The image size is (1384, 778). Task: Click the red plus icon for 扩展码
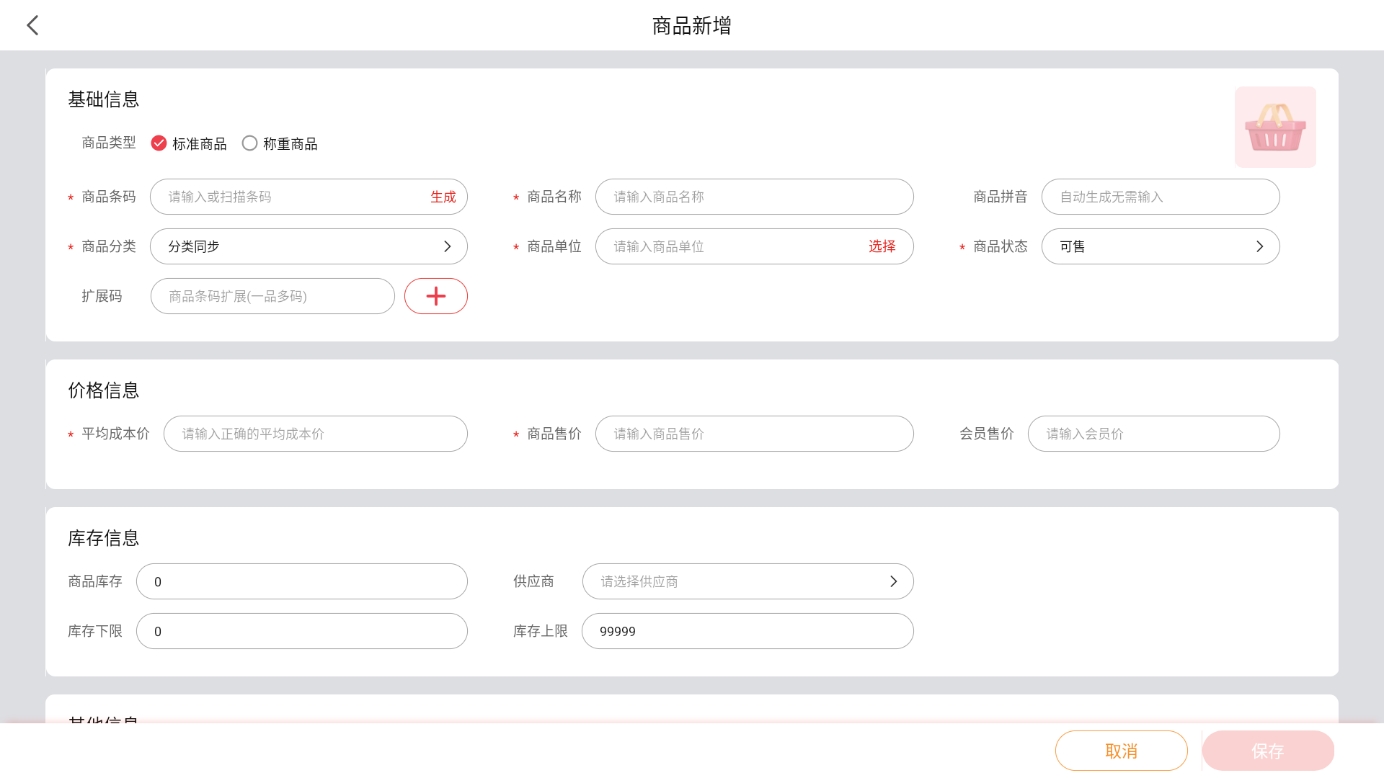tap(436, 296)
